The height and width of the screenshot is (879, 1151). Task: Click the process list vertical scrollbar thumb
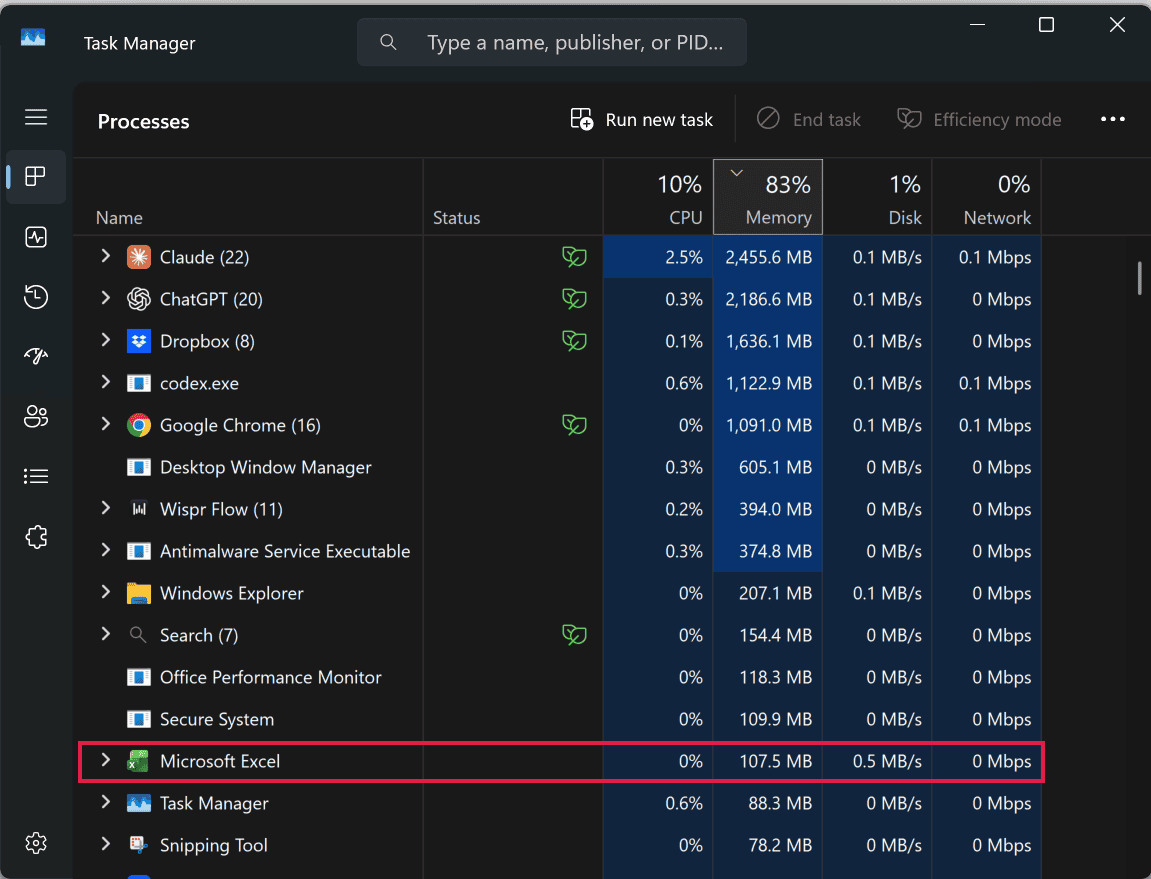(x=1139, y=278)
